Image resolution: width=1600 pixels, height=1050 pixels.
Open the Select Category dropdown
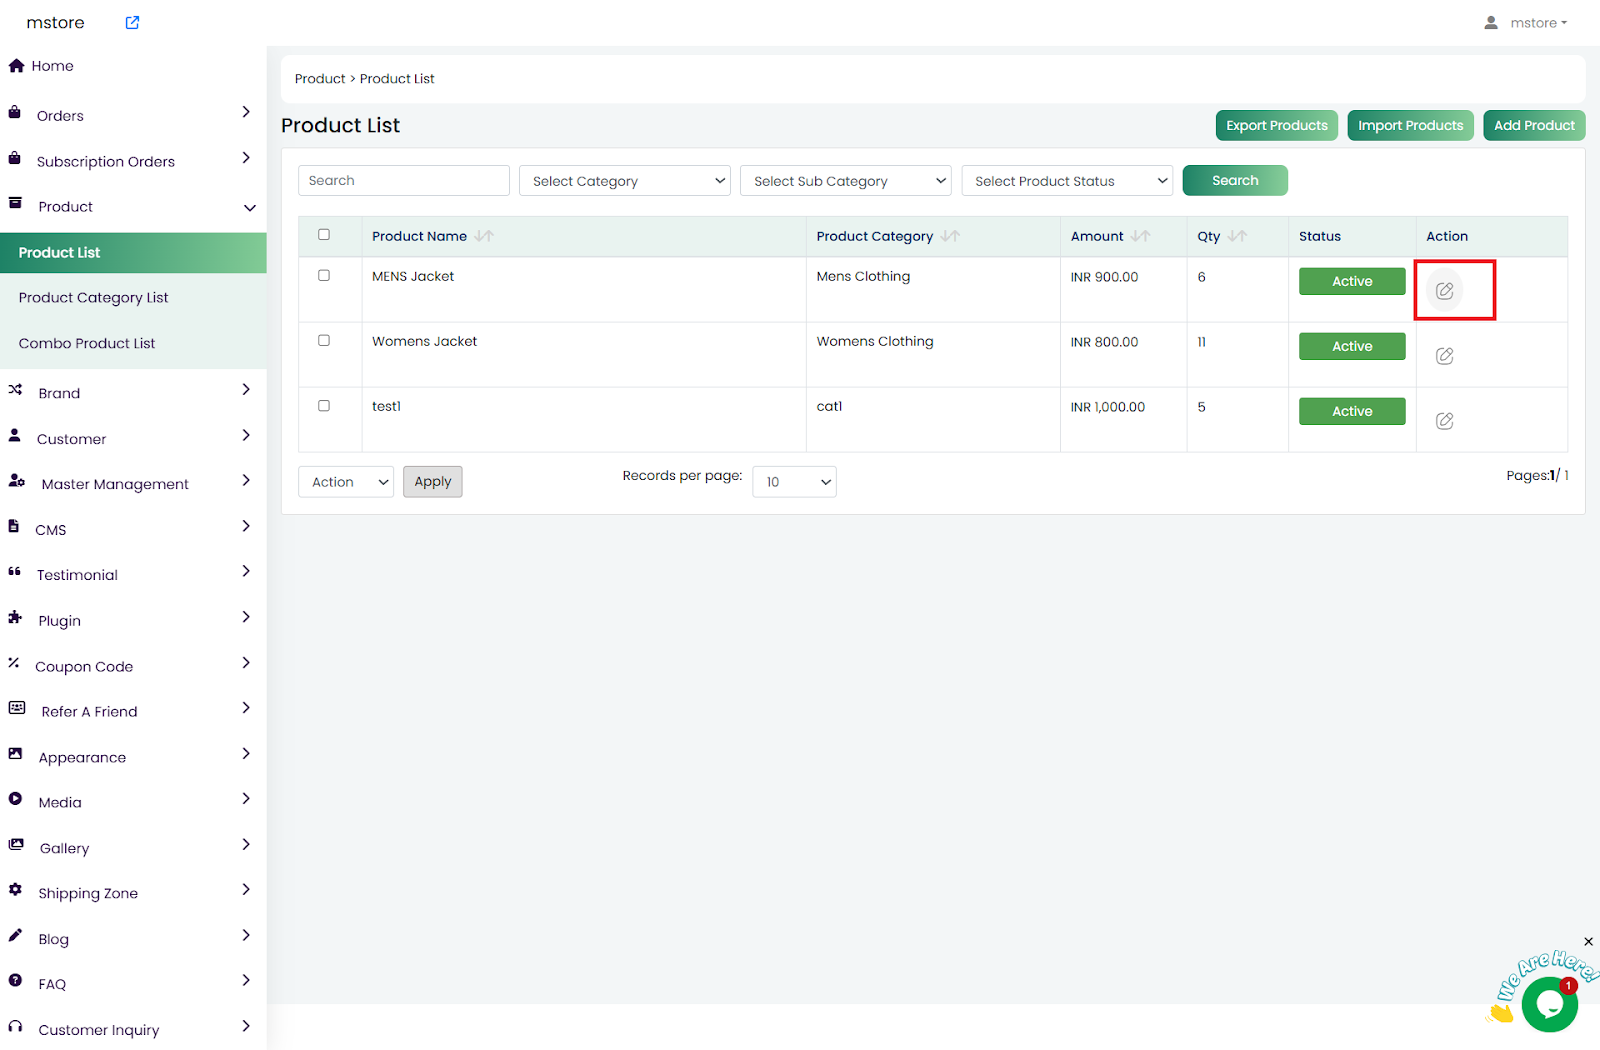[x=624, y=181]
